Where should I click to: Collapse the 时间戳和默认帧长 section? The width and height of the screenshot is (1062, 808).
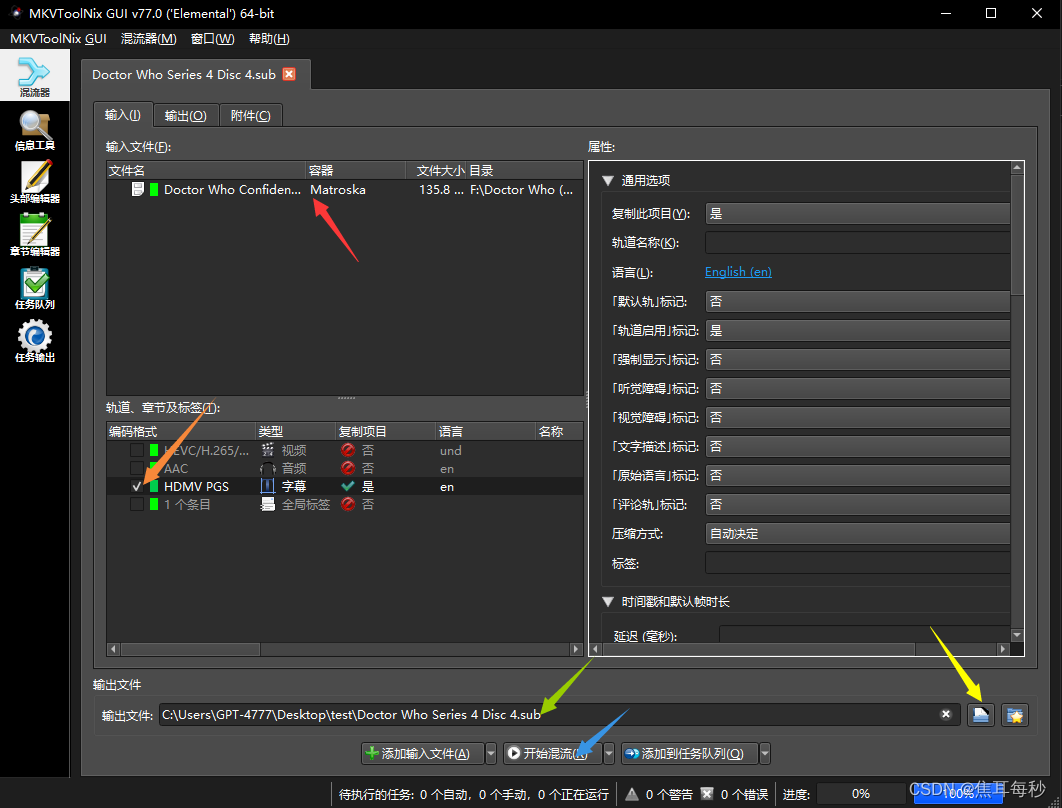pos(608,601)
